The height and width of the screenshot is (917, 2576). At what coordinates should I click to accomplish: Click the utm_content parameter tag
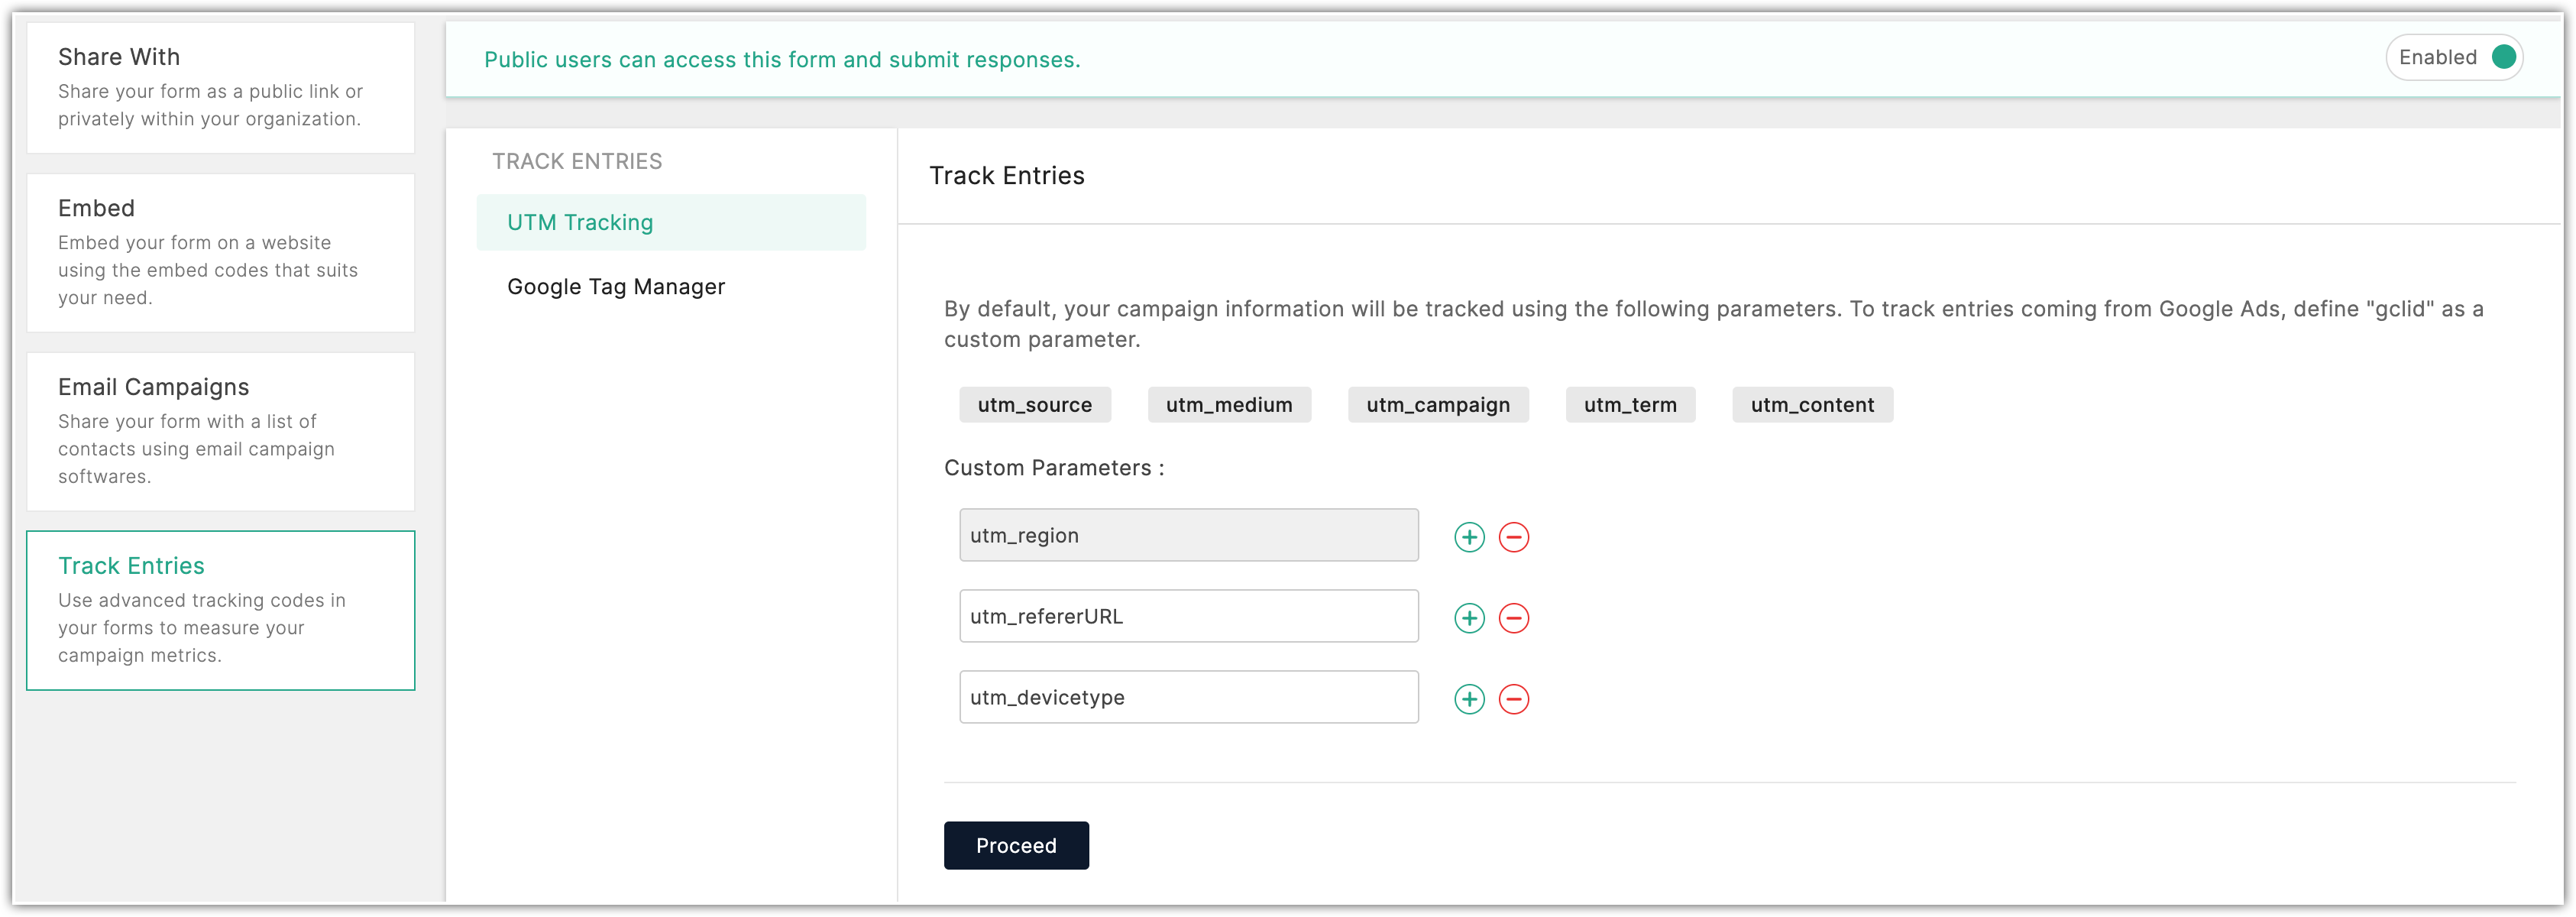tap(1812, 405)
